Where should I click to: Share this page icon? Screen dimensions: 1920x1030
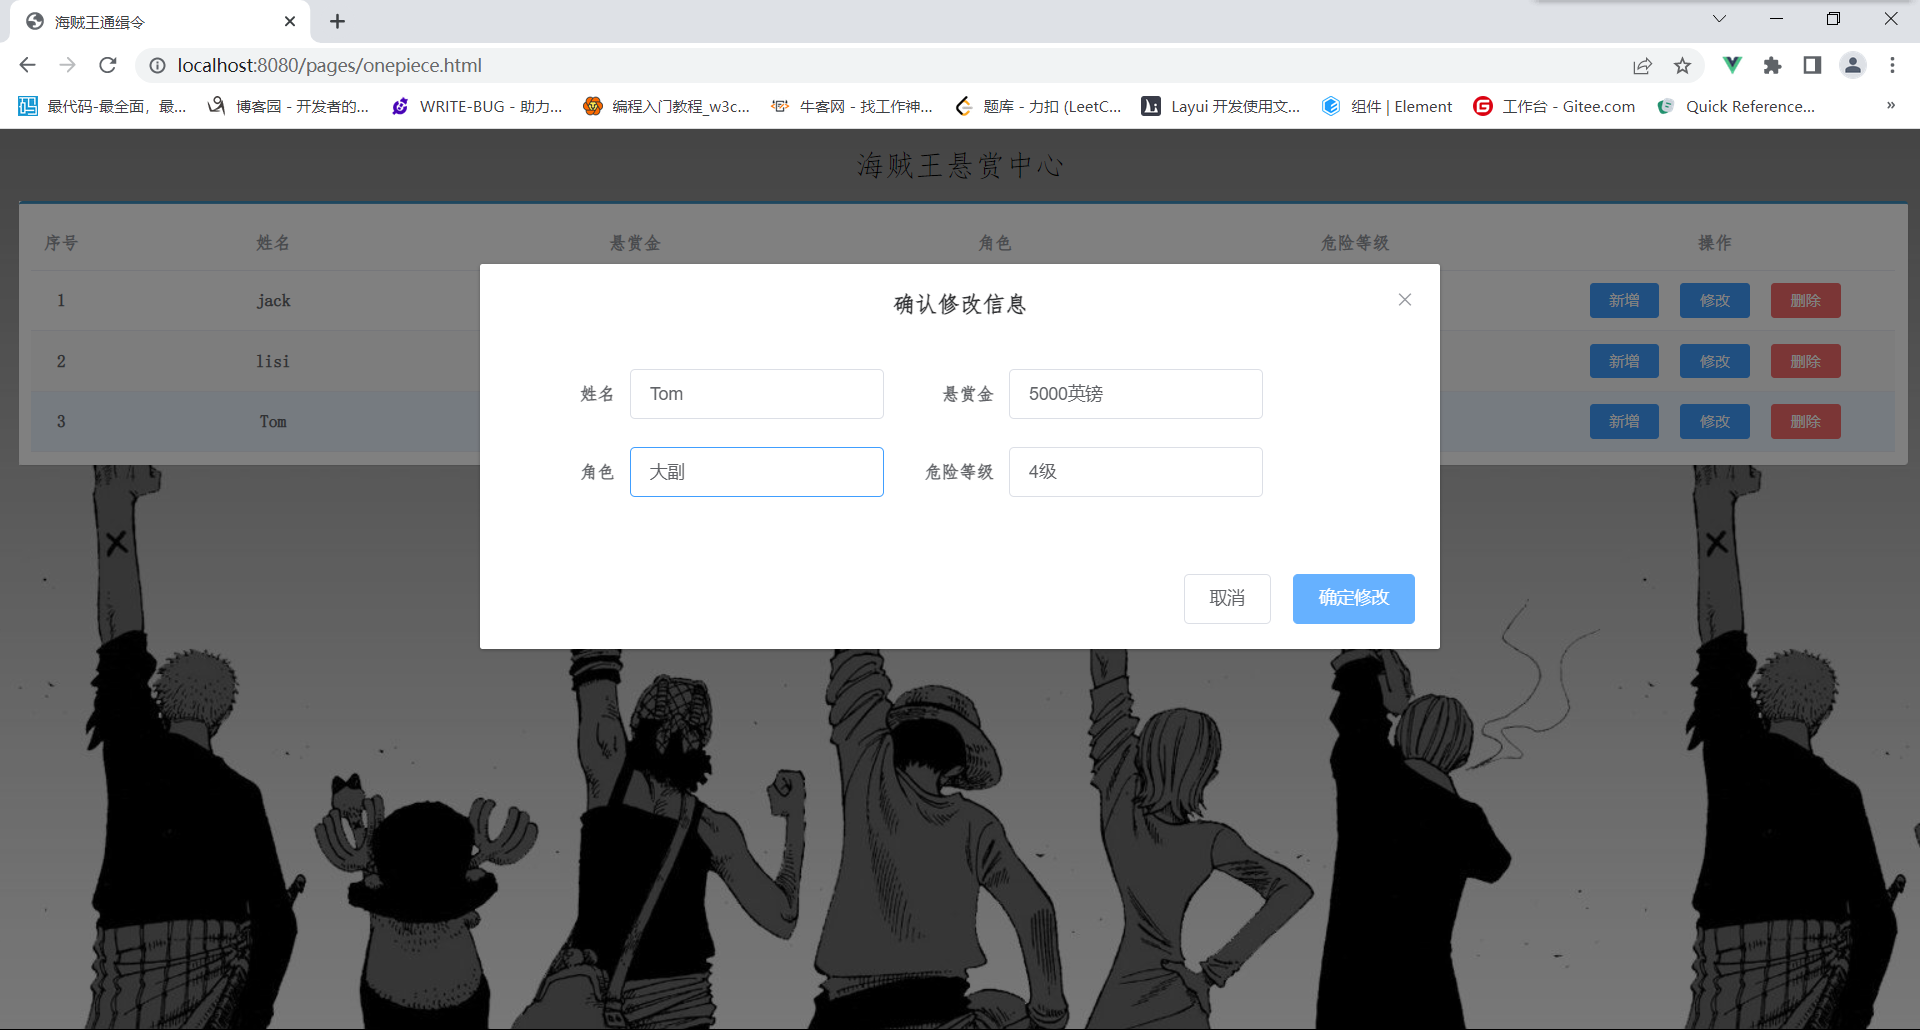coord(1642,65)
